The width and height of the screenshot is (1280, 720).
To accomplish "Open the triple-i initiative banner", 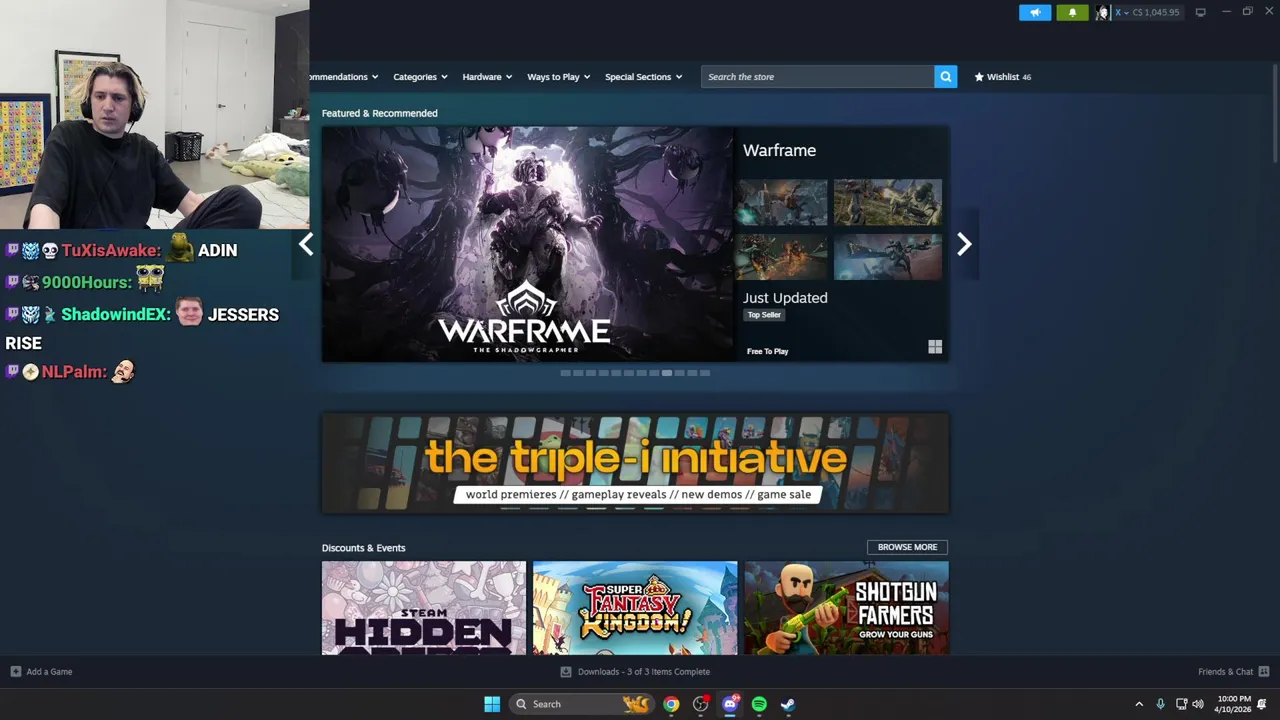I will 635,463.
